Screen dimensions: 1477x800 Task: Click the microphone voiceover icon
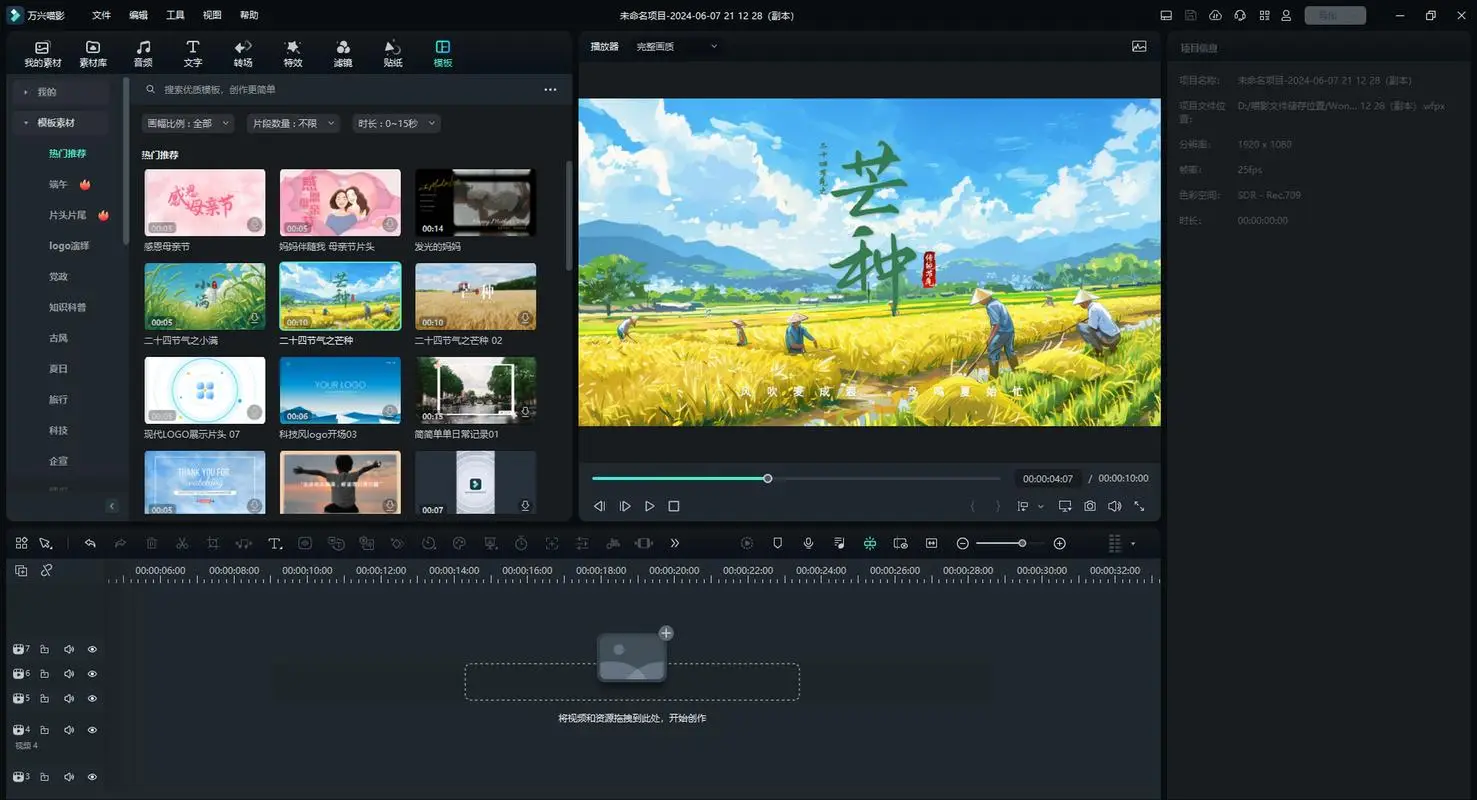click(x=808, y=543)
